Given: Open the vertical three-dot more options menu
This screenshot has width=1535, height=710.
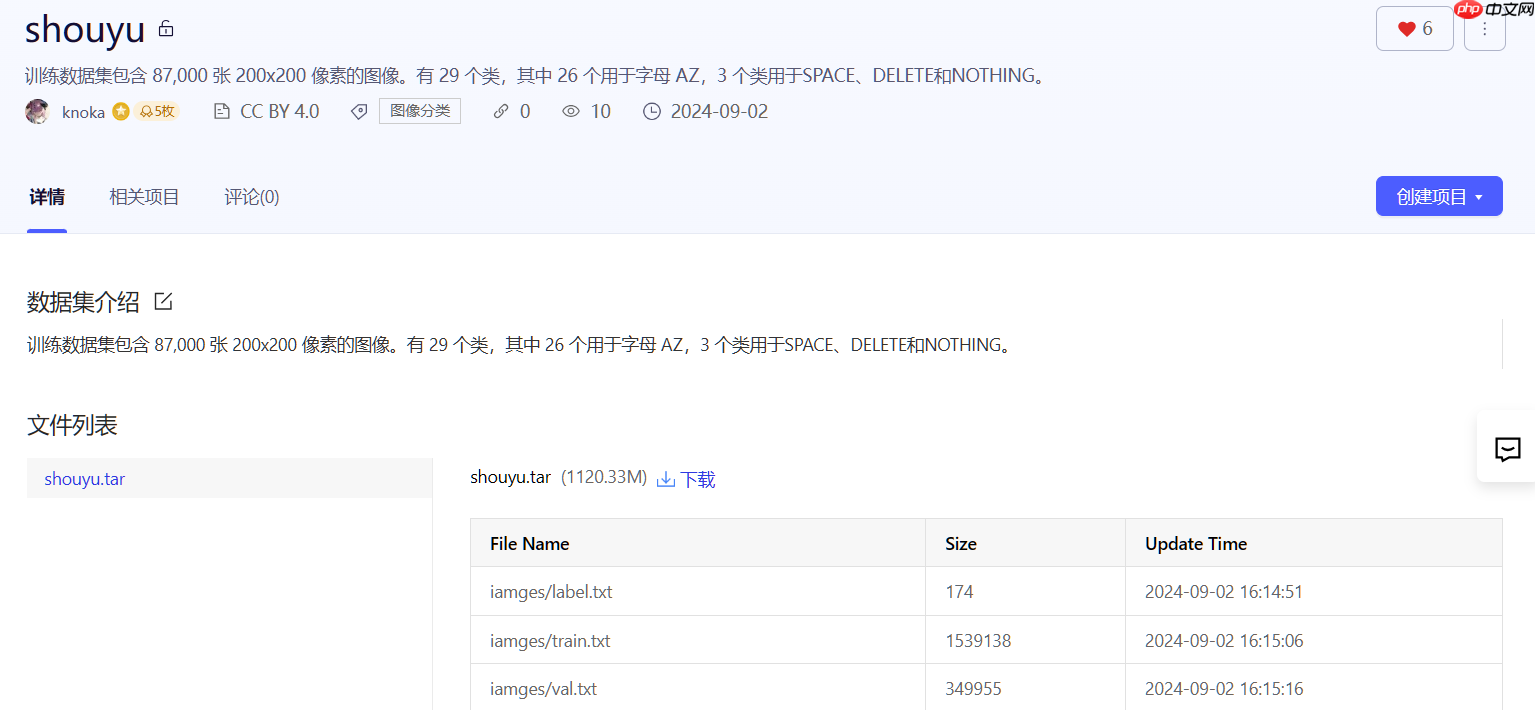Looking at the screenshot, I should tap(1485, 28).
